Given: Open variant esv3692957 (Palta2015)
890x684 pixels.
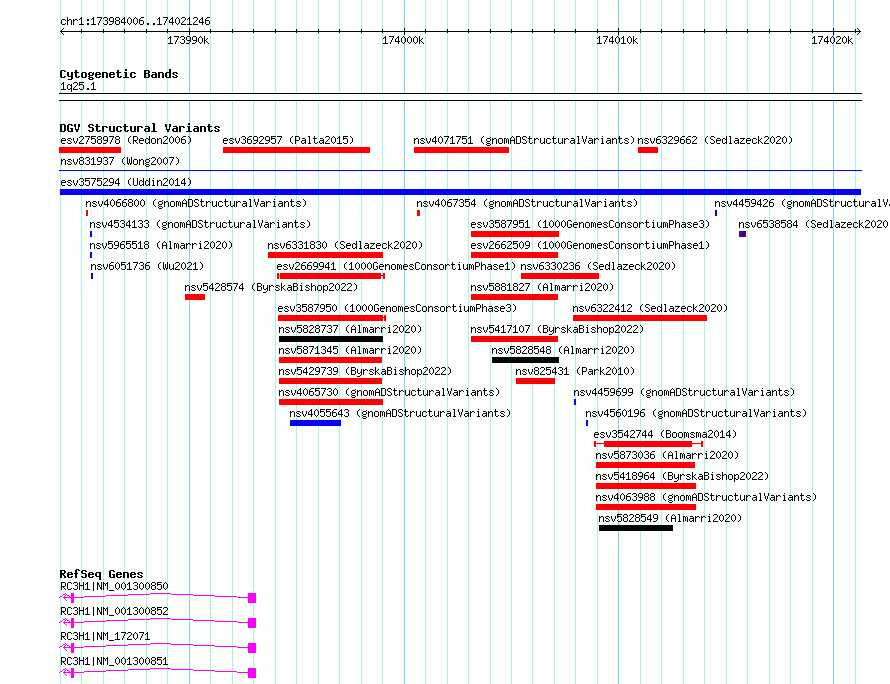Looking at the screenshot, I should [288, 140].
